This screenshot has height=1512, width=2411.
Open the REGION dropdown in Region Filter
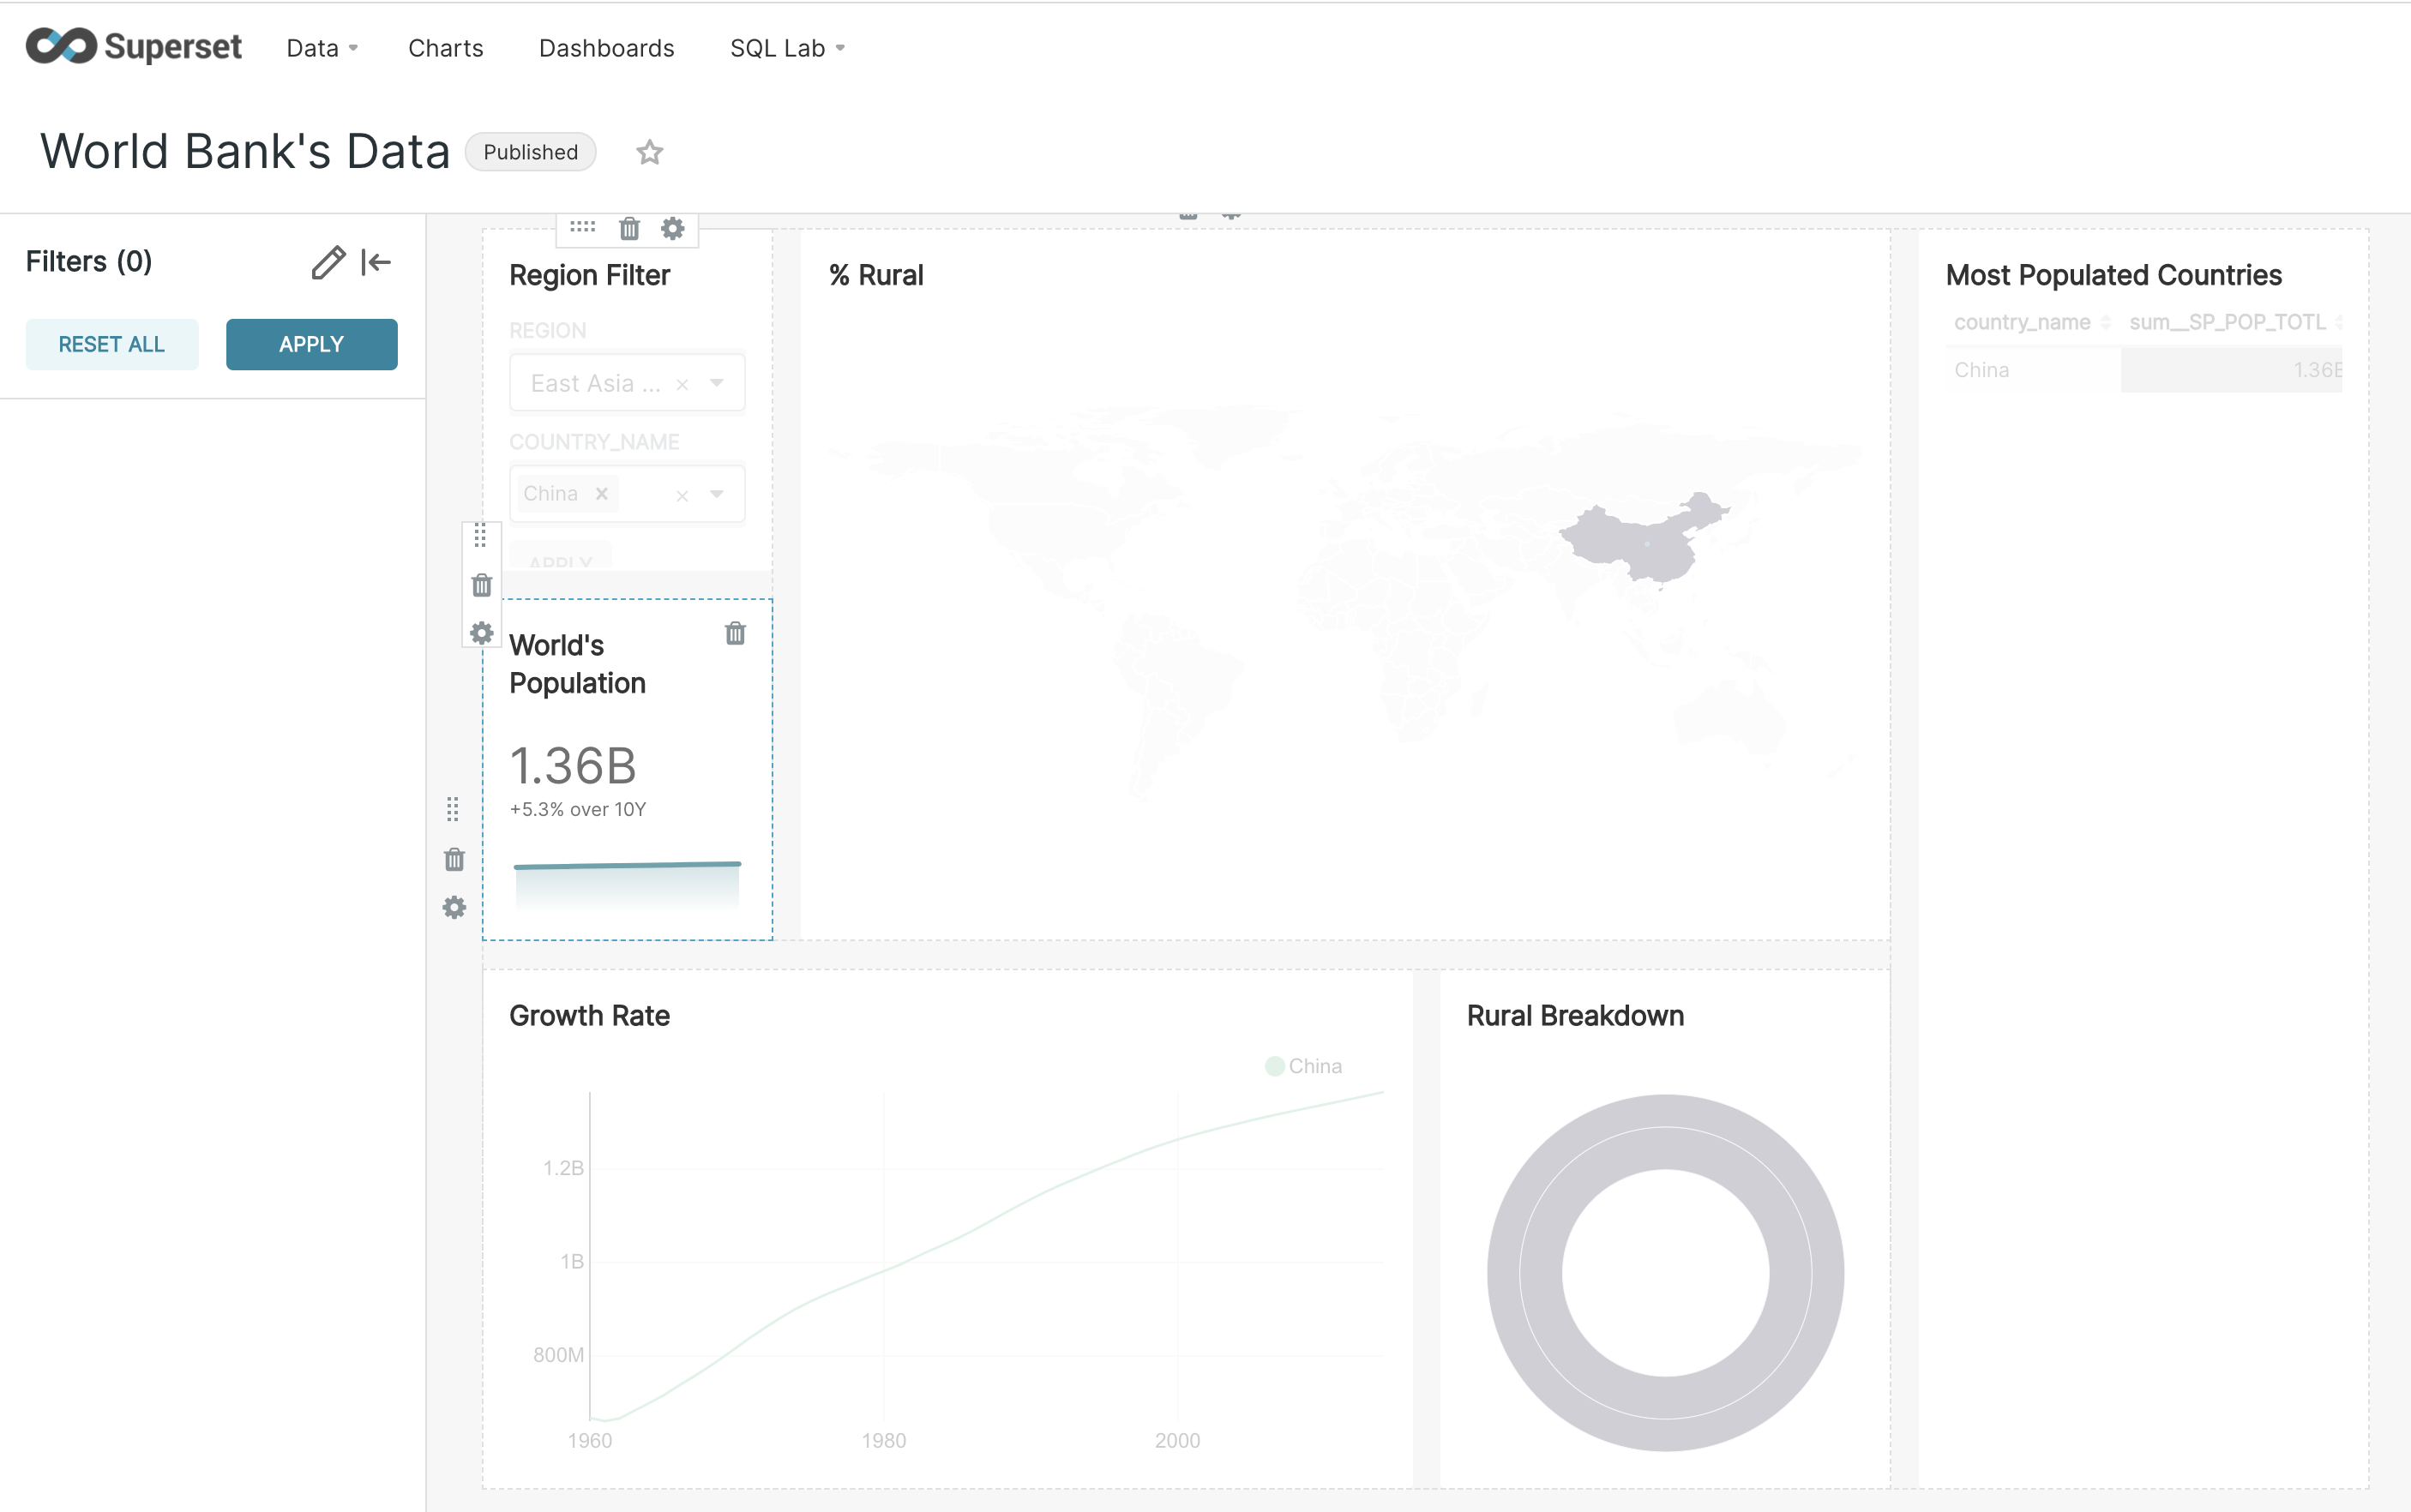tap(716, 382)
